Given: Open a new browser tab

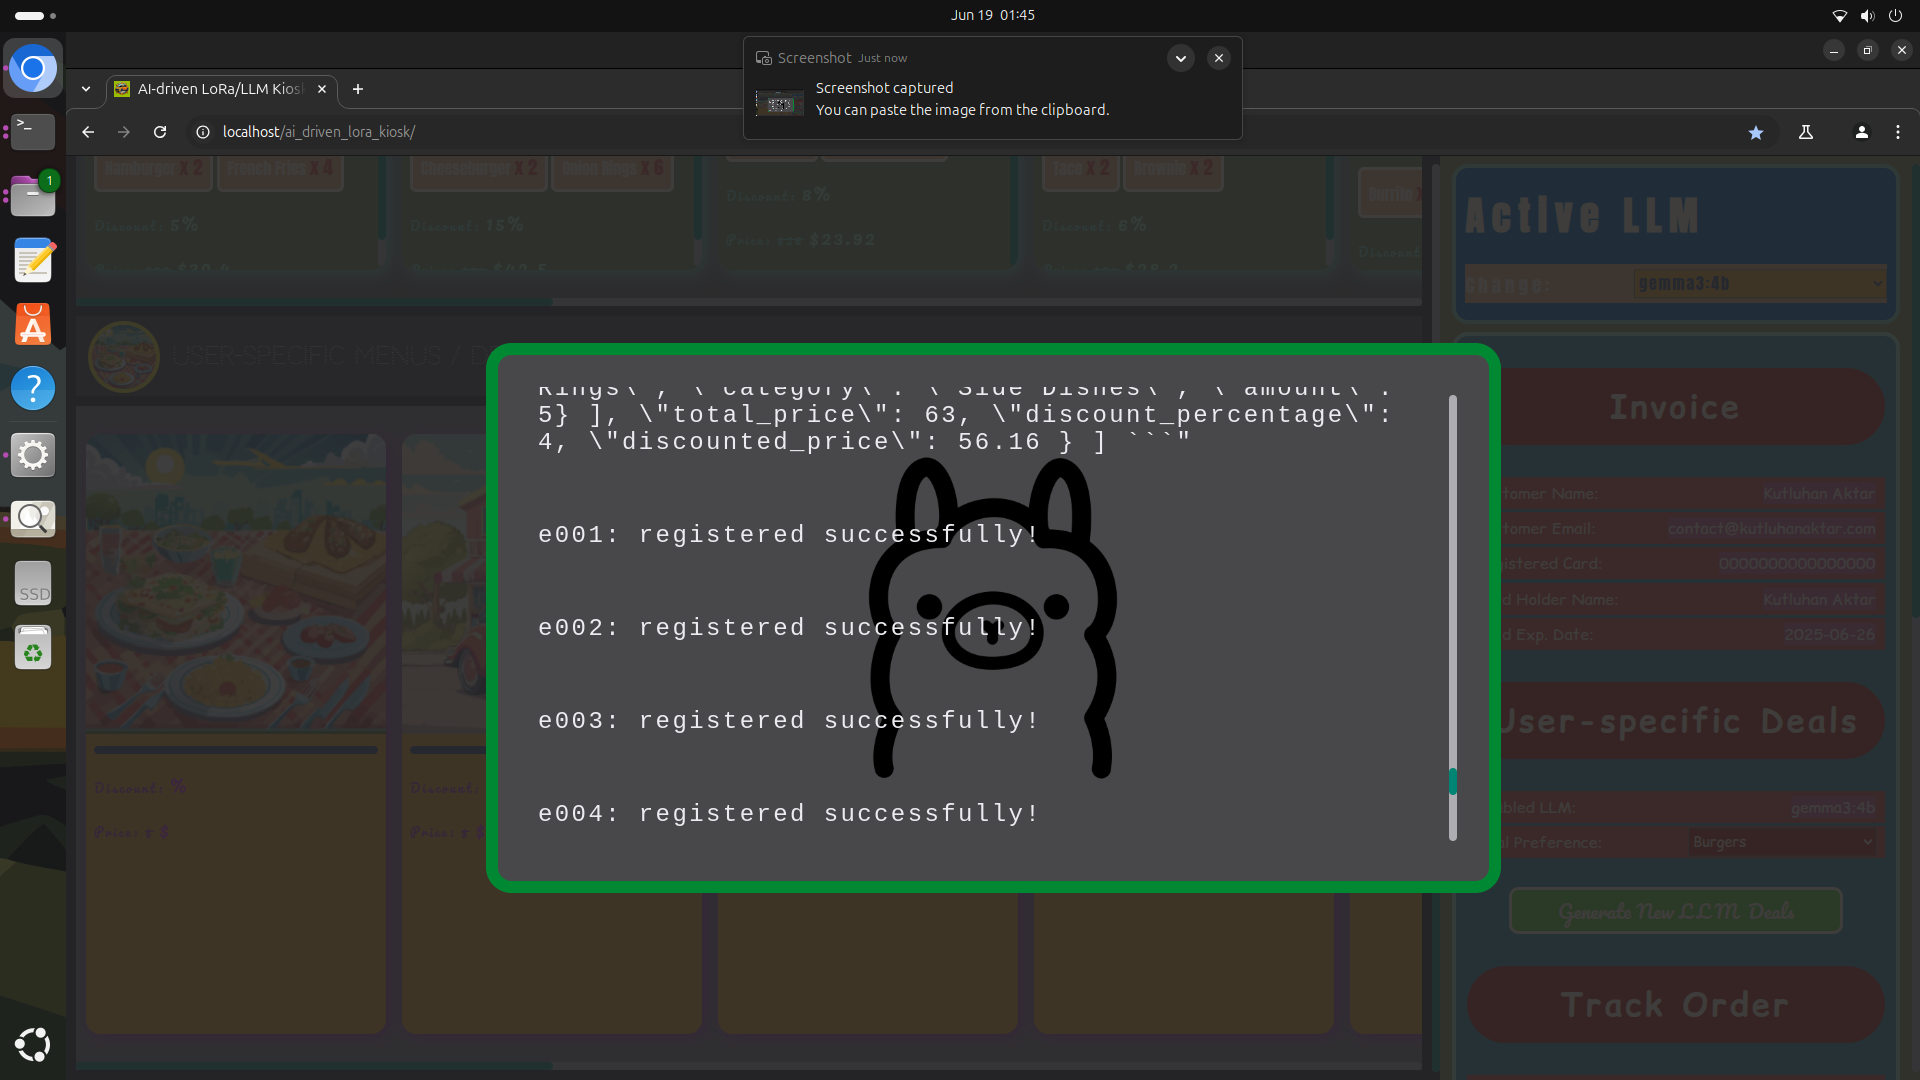Looking at the screenshot, I should click(x=357, y=89).
